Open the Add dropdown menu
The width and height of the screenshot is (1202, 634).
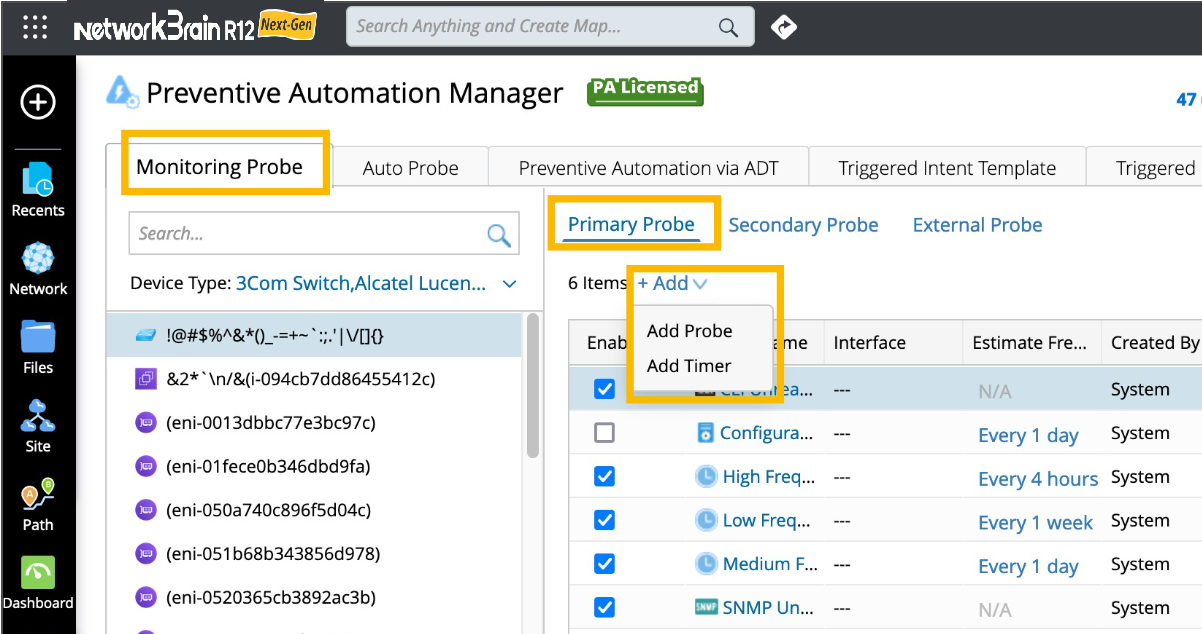[671, 283]
